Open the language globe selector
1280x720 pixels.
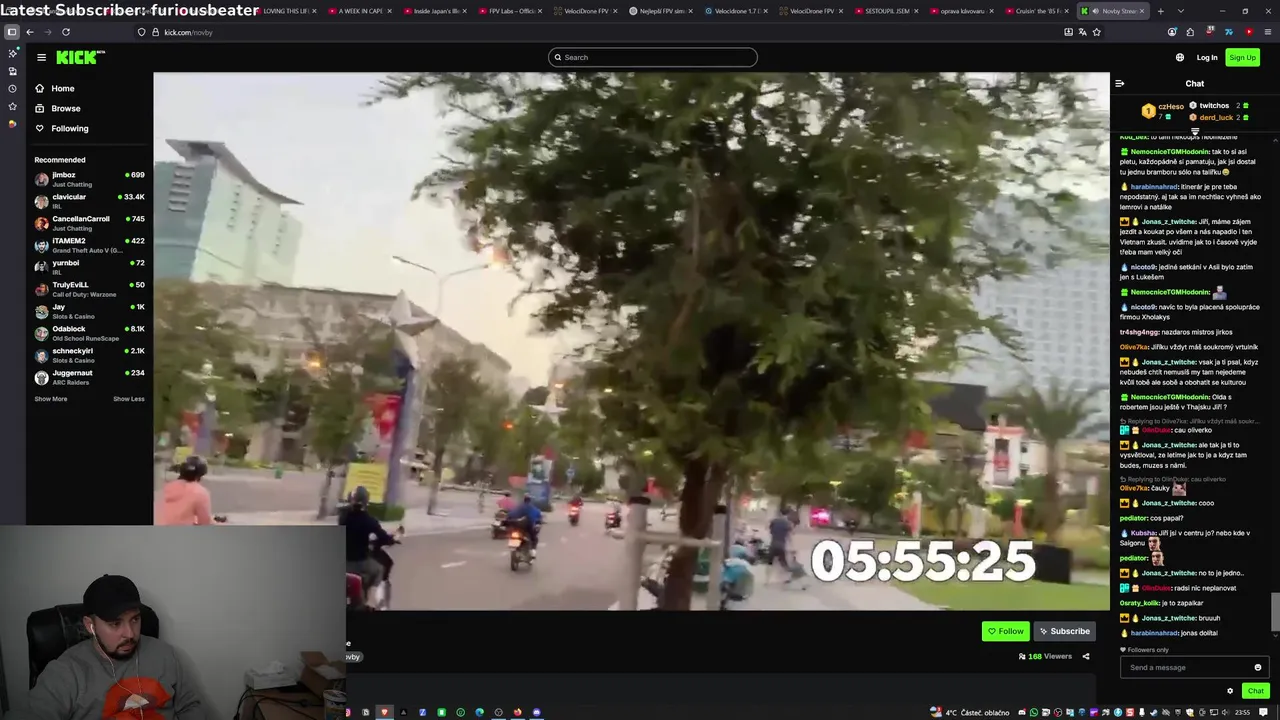tap(1180, 57)
